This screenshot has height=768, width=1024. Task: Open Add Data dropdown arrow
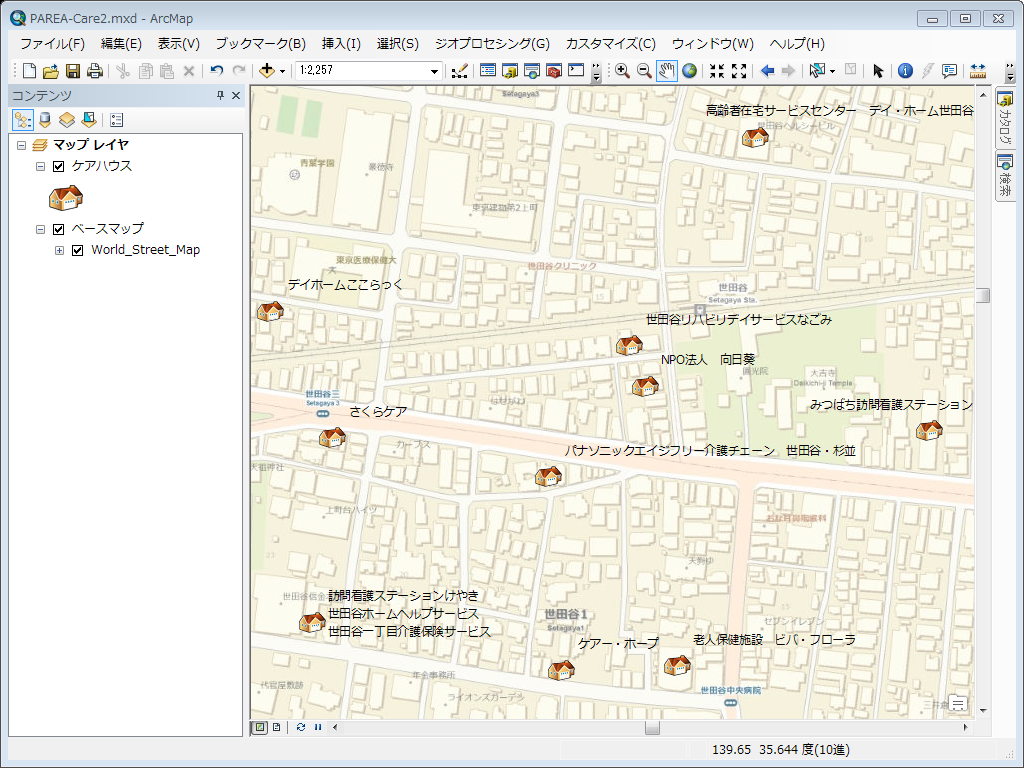click(282, 71)
